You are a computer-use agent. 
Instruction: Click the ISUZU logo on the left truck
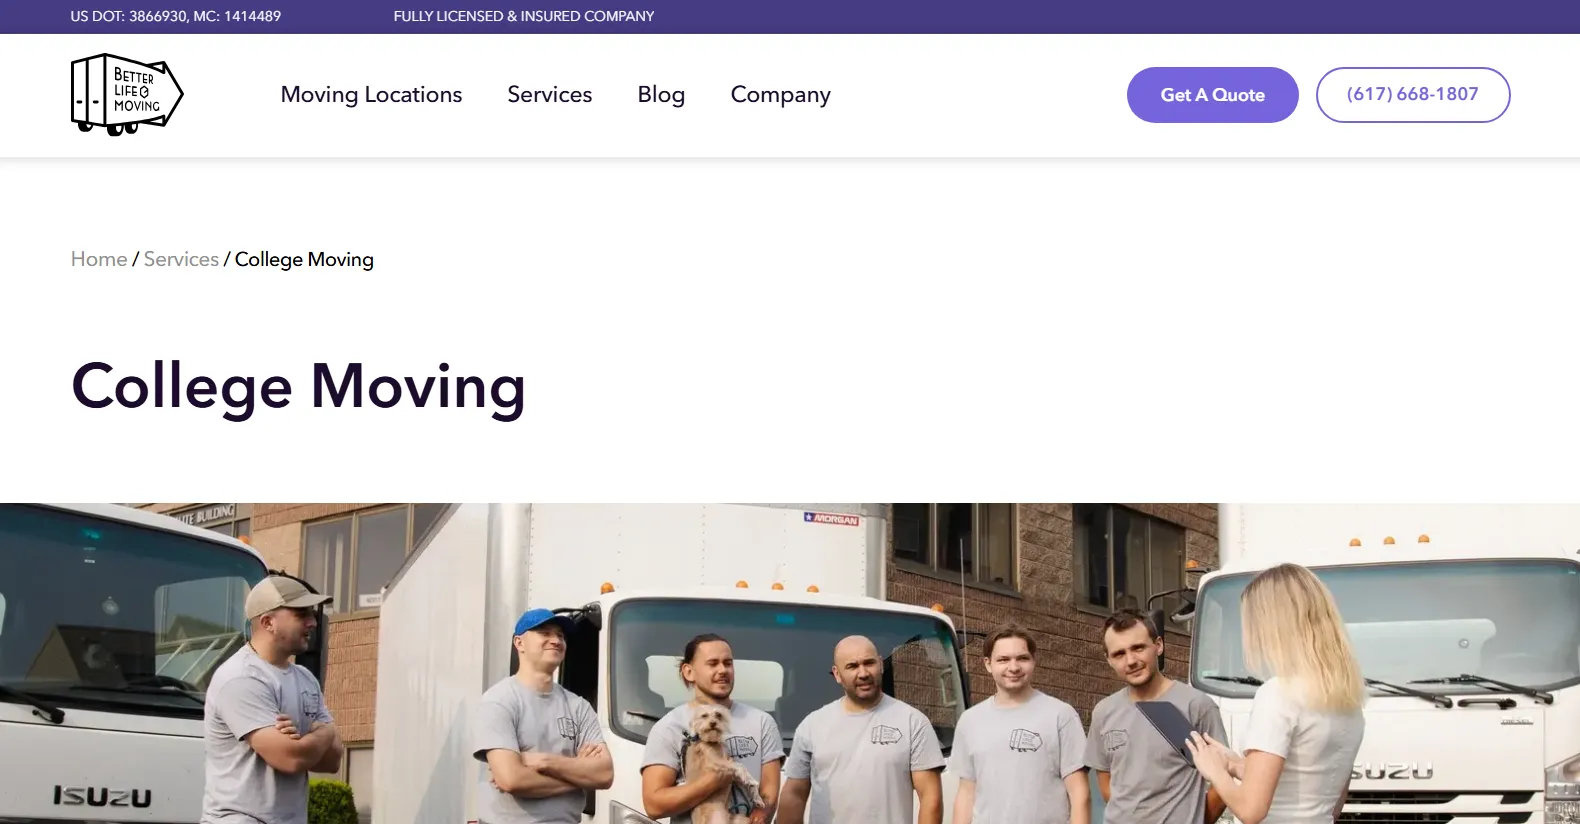point(102,796)
